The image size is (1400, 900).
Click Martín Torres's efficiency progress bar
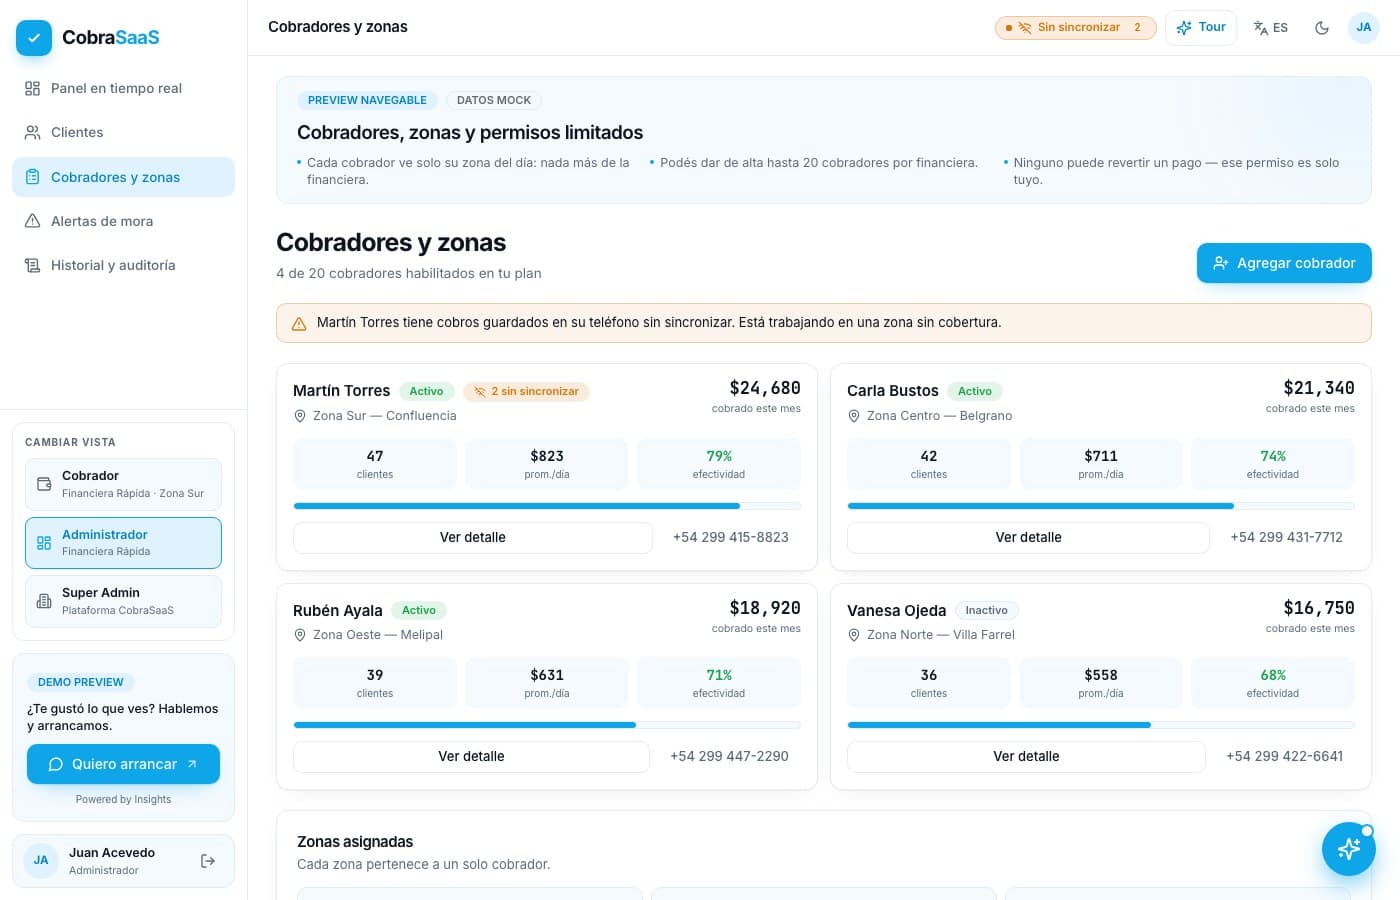point(547,506)
